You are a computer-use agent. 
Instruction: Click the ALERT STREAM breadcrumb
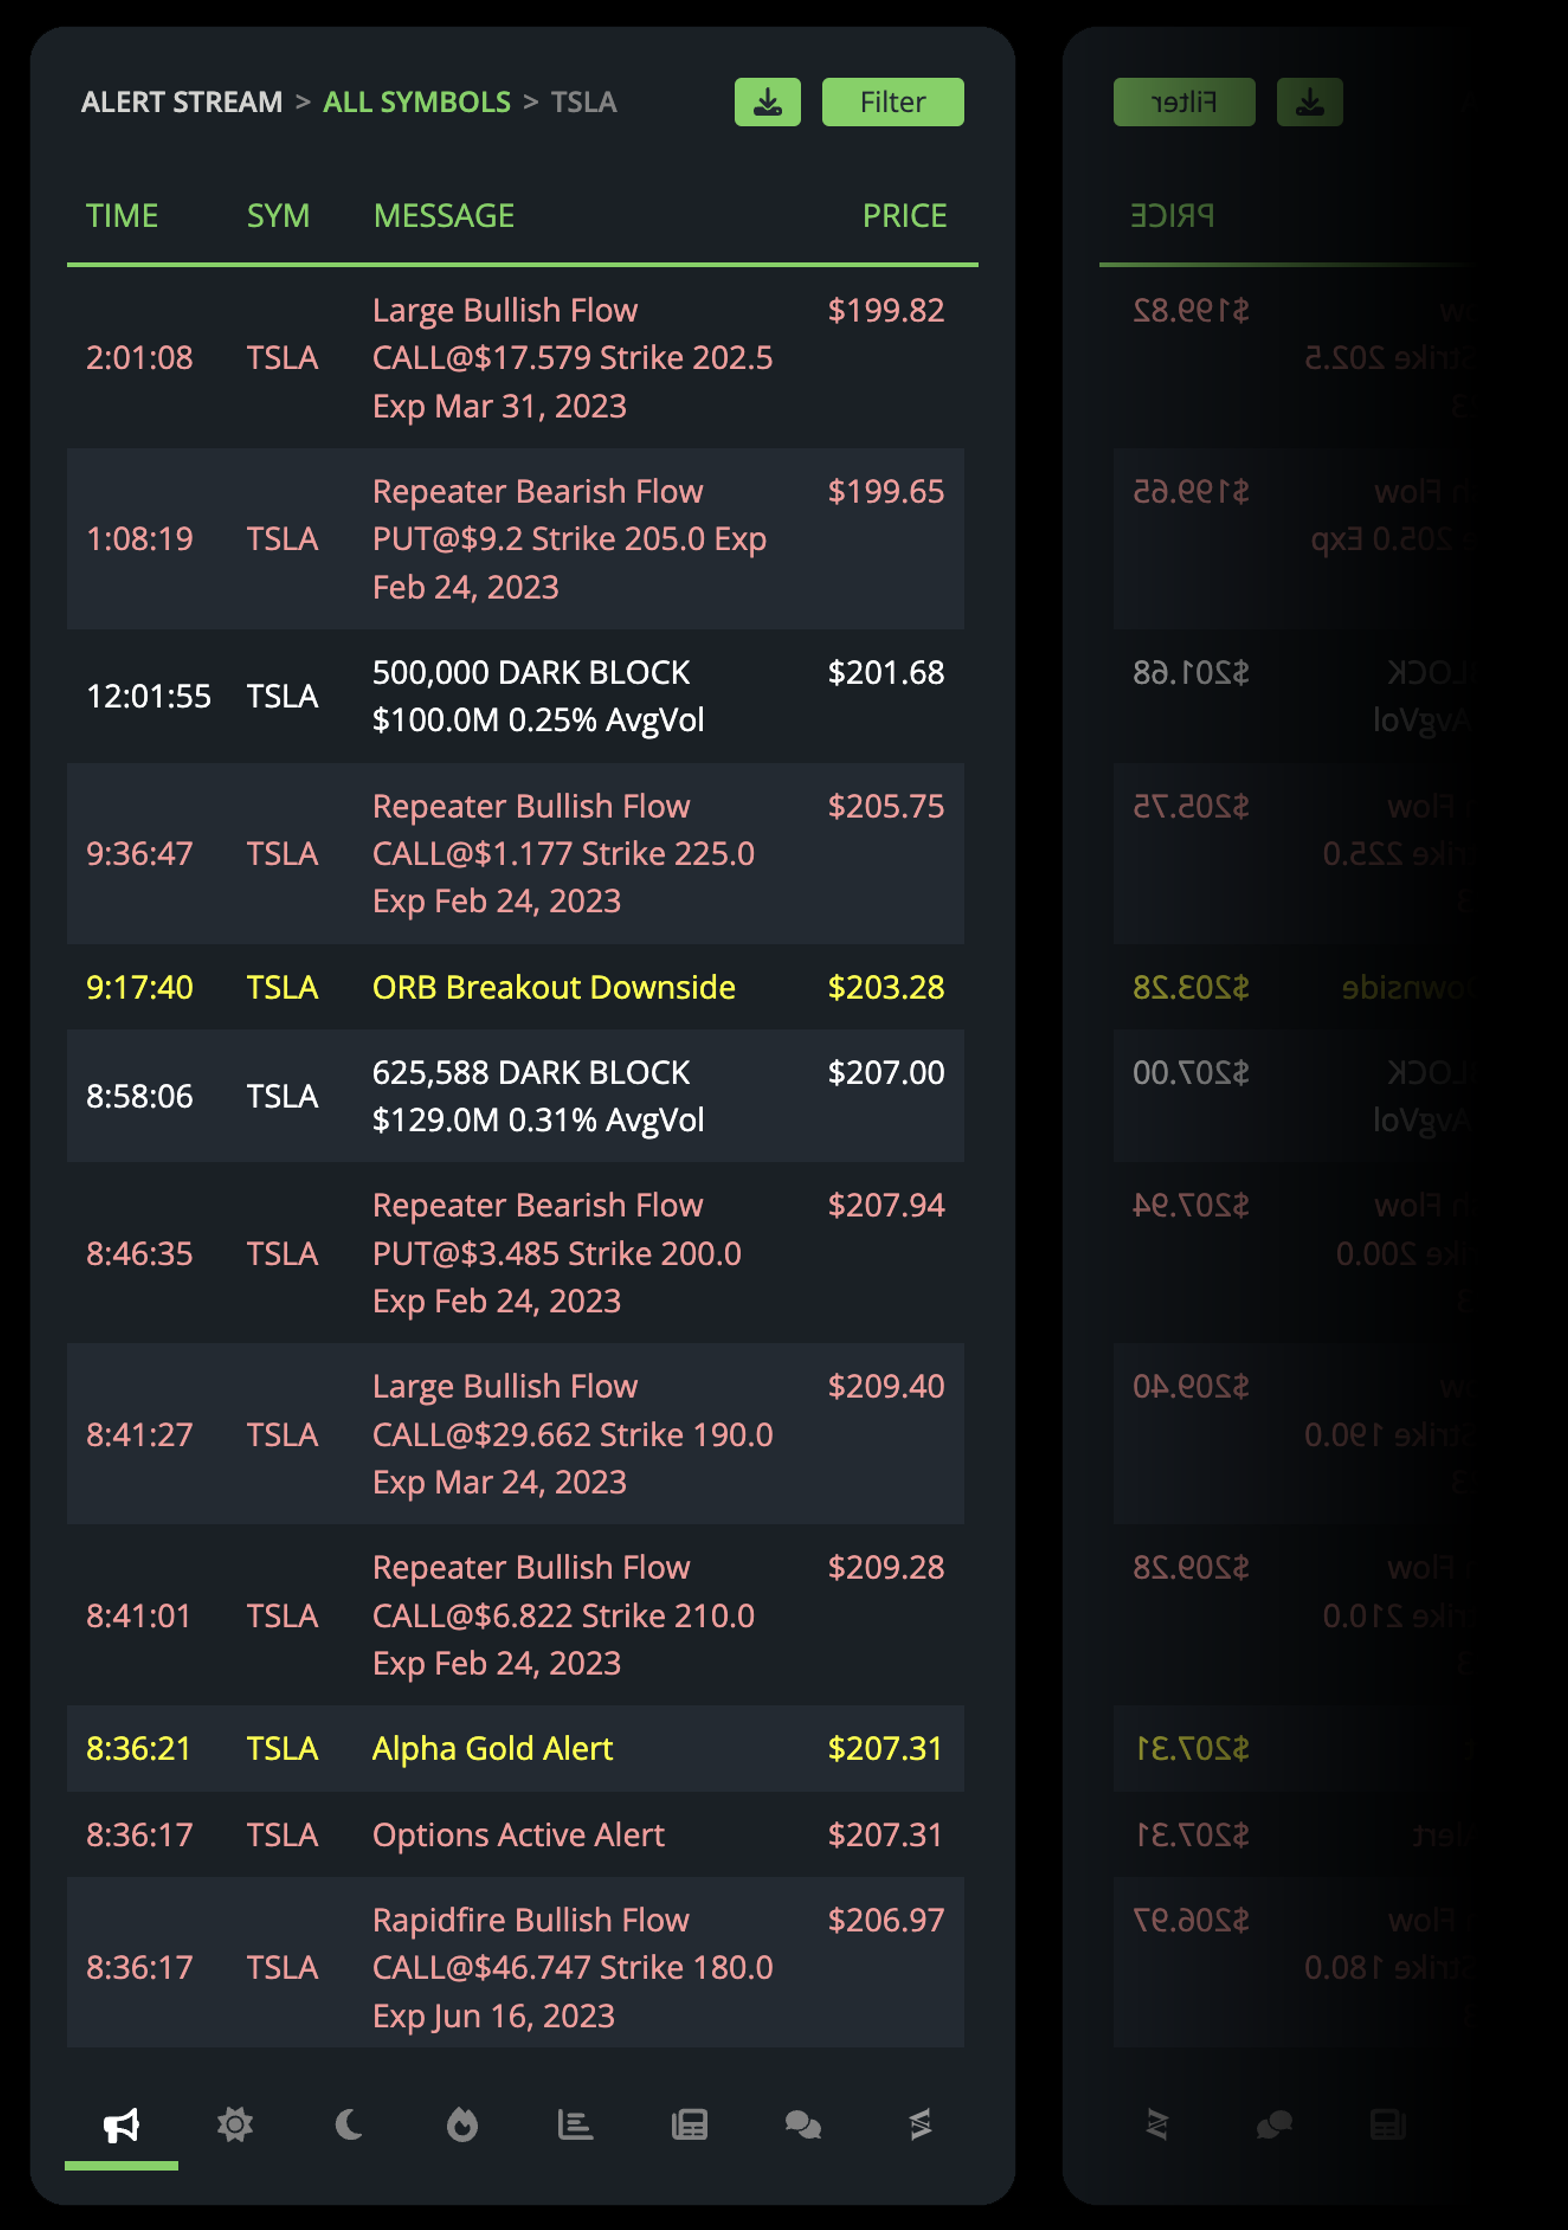182,102
